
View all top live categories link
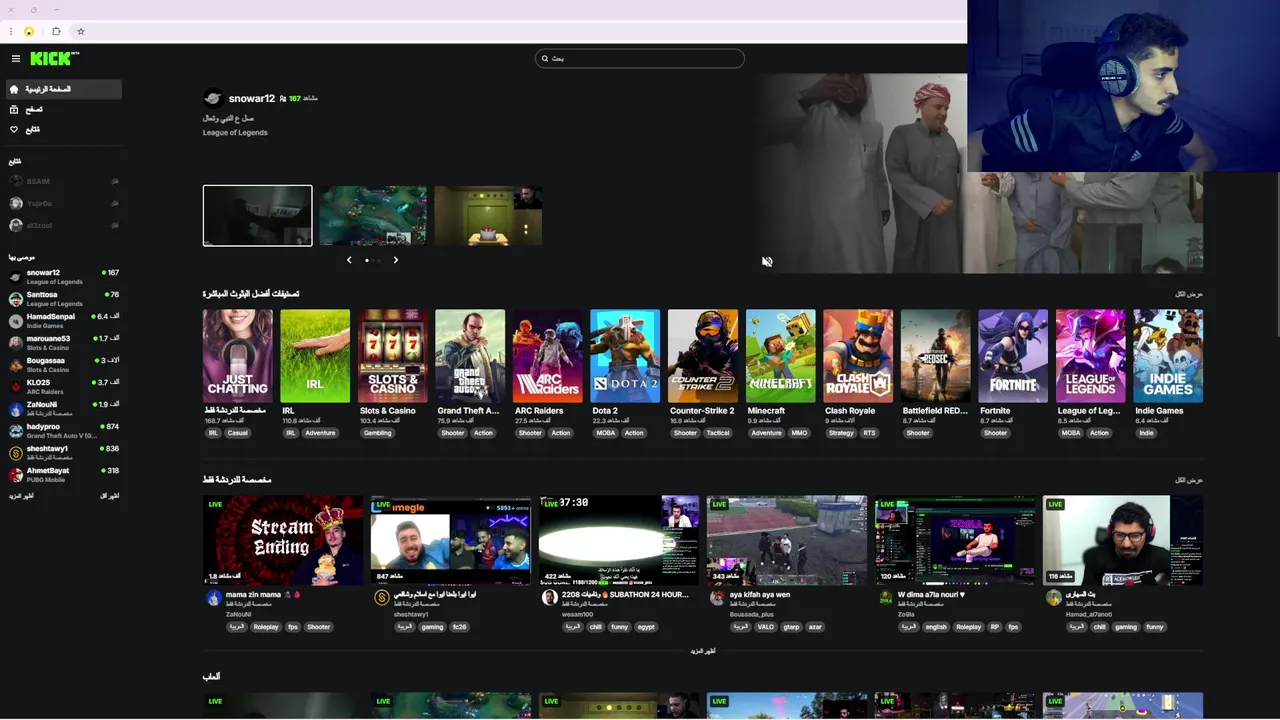click(1189, 294)
